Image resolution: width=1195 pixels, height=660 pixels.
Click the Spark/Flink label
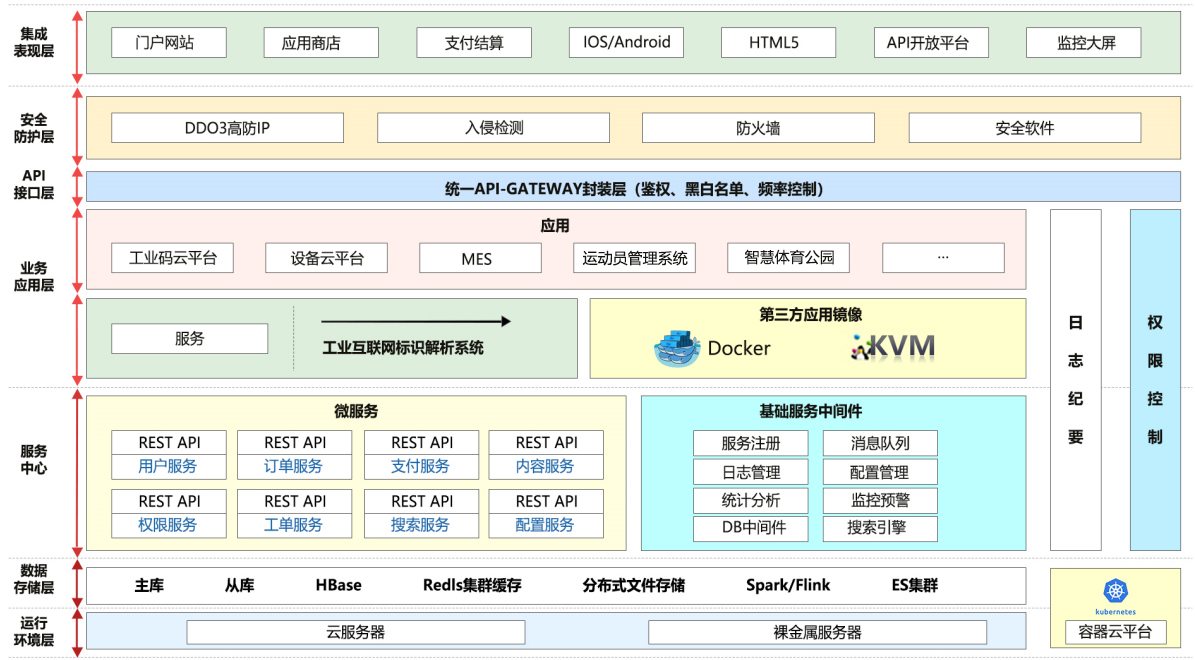pos(788,585)
